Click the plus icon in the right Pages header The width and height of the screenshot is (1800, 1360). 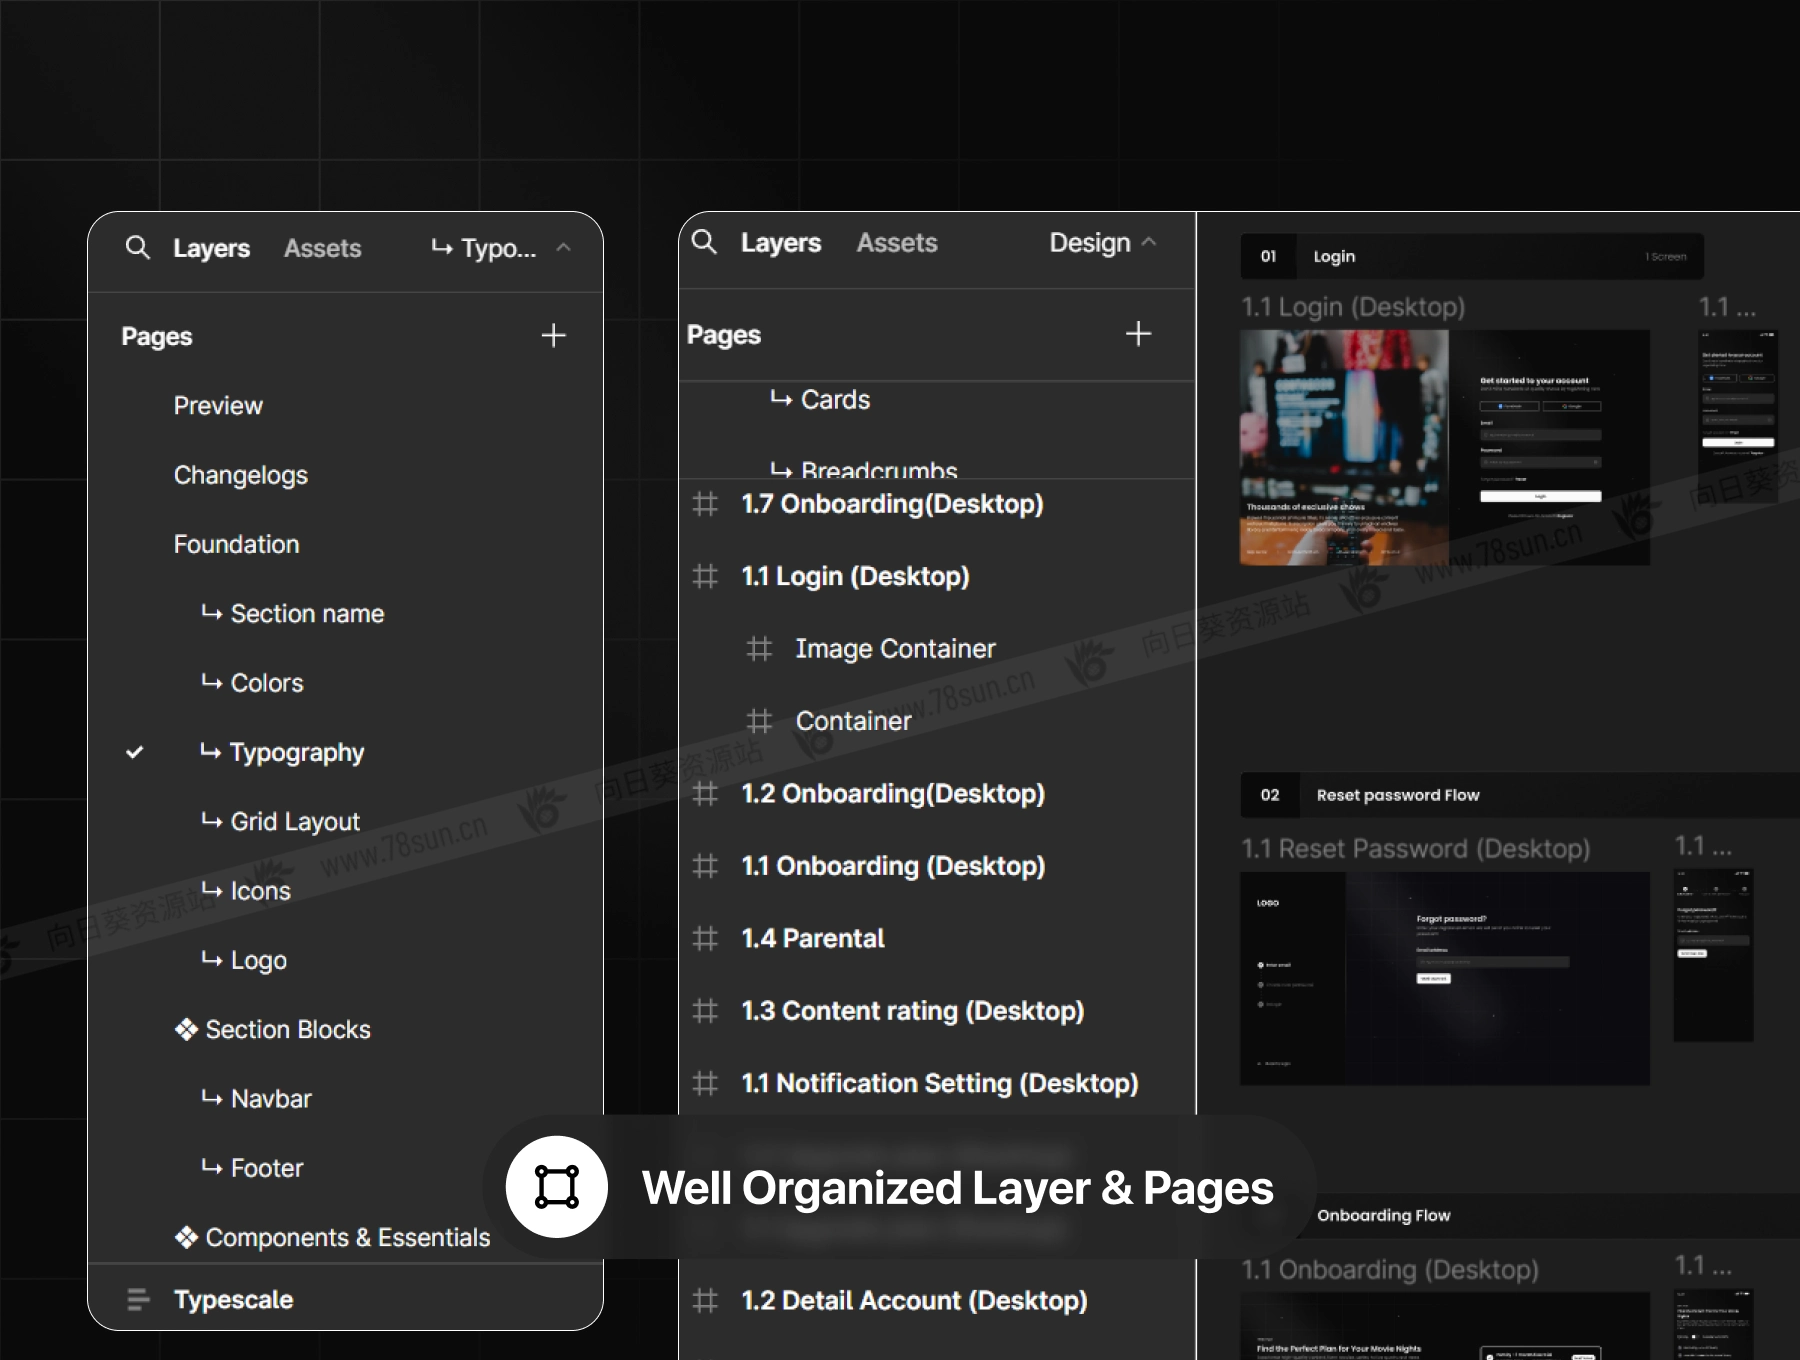[x=1138, y=334]
